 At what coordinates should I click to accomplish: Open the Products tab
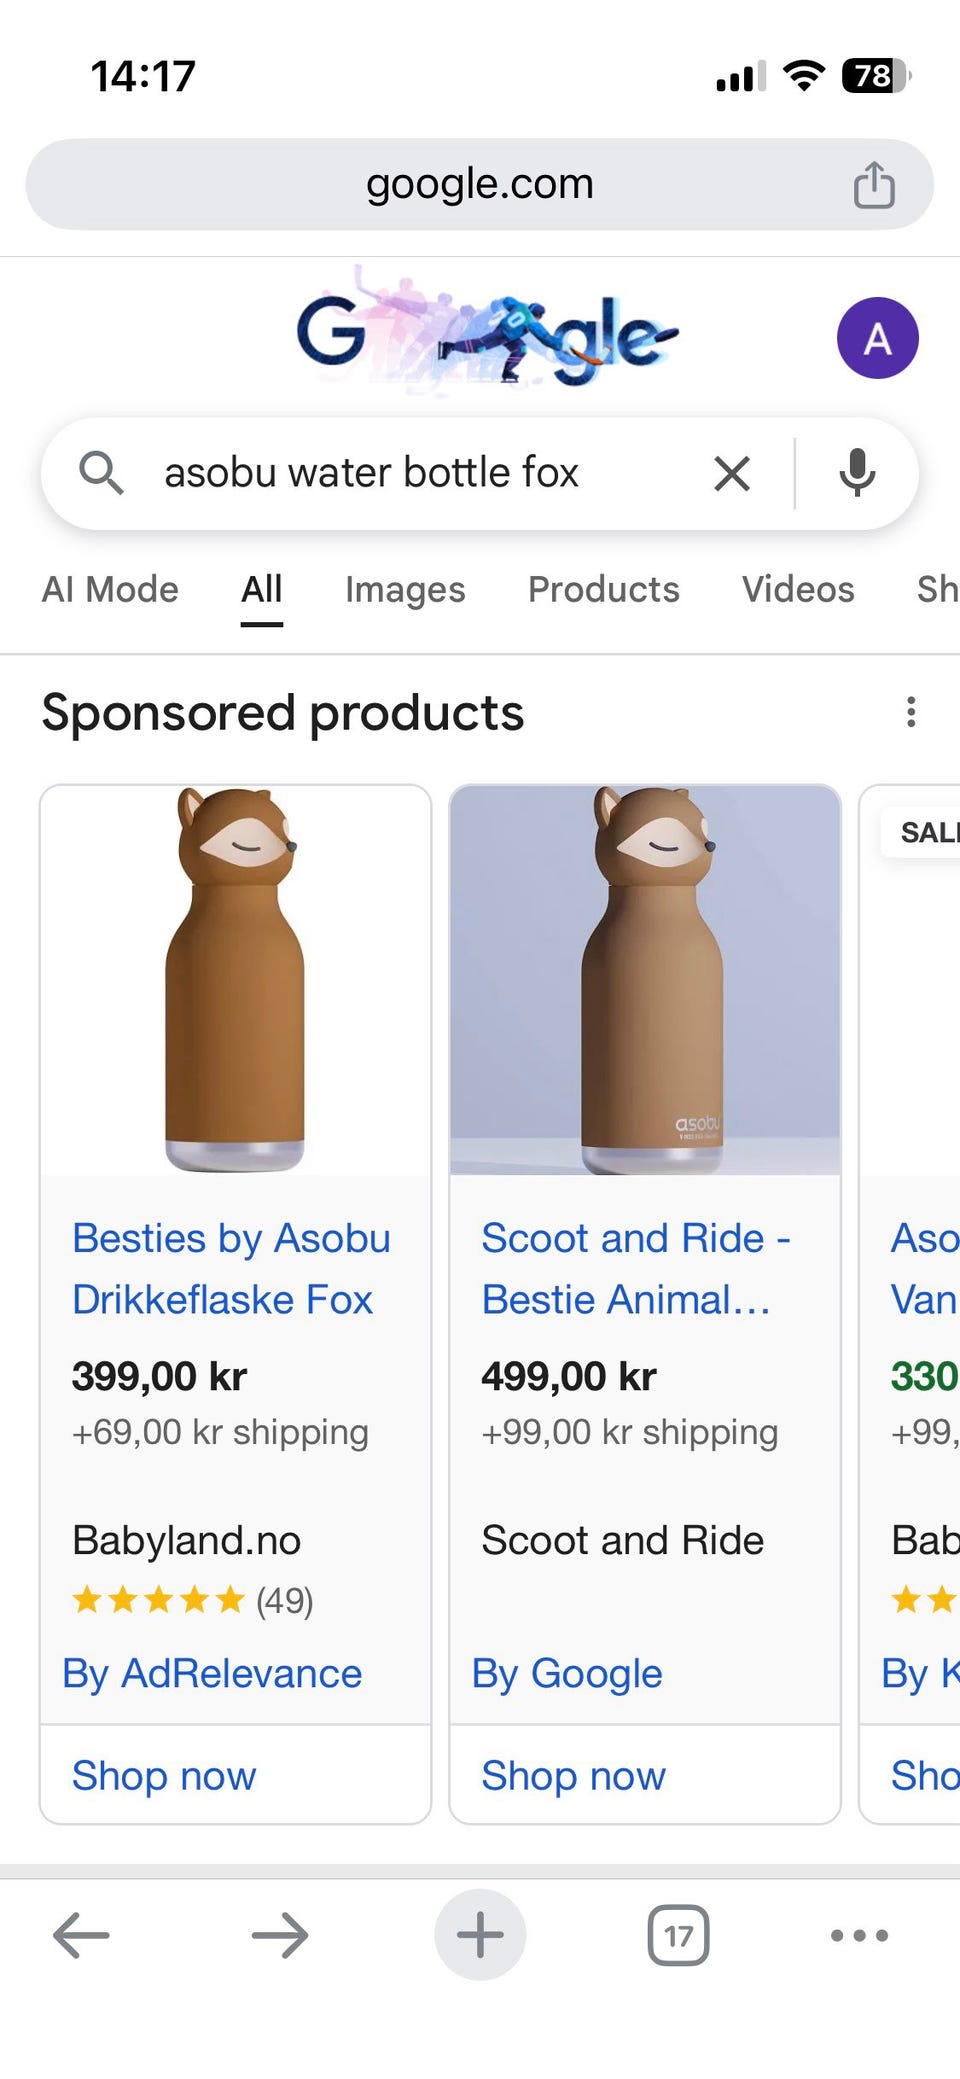point(603,590)
